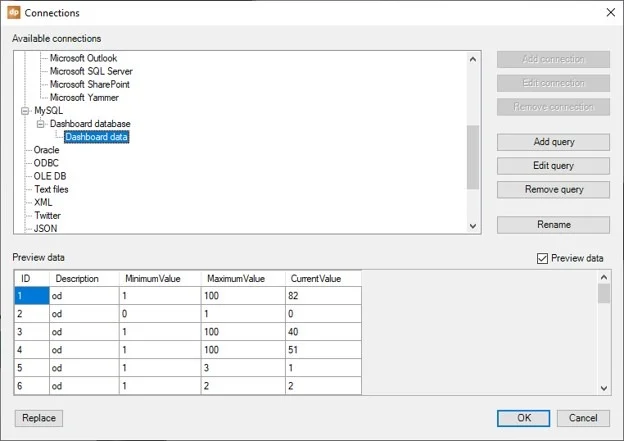Click the connections tree scrollbar thumb
624x441 pixels.
(473, 157)
